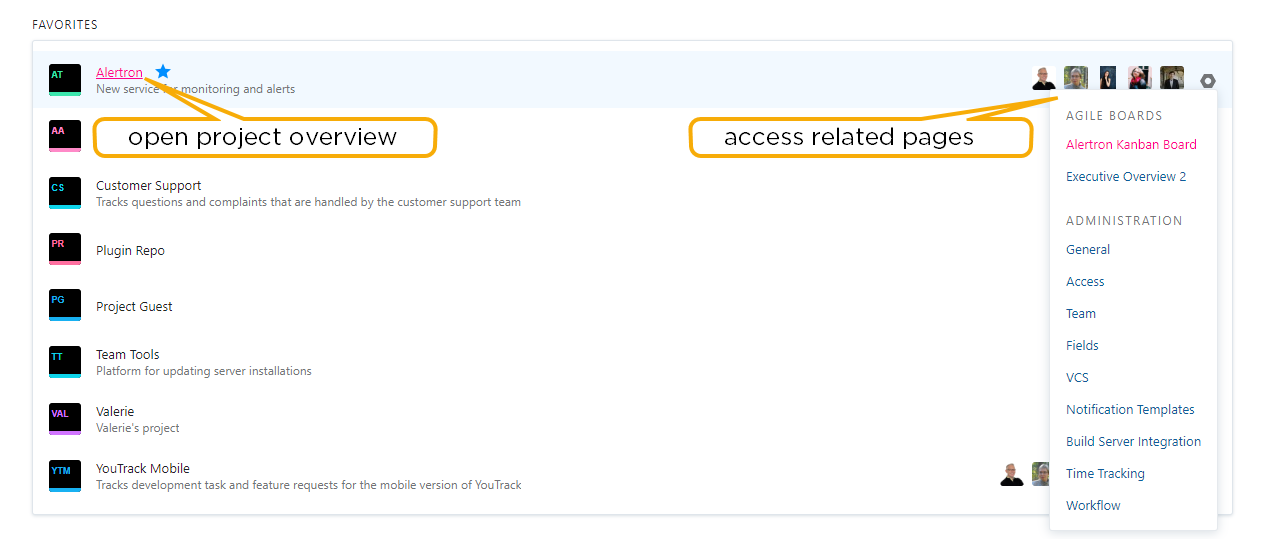Viewport: 1264px width, 539px height.
Task: Unfavorite Alertron using the blue star
Action: (x=164, y=72)
